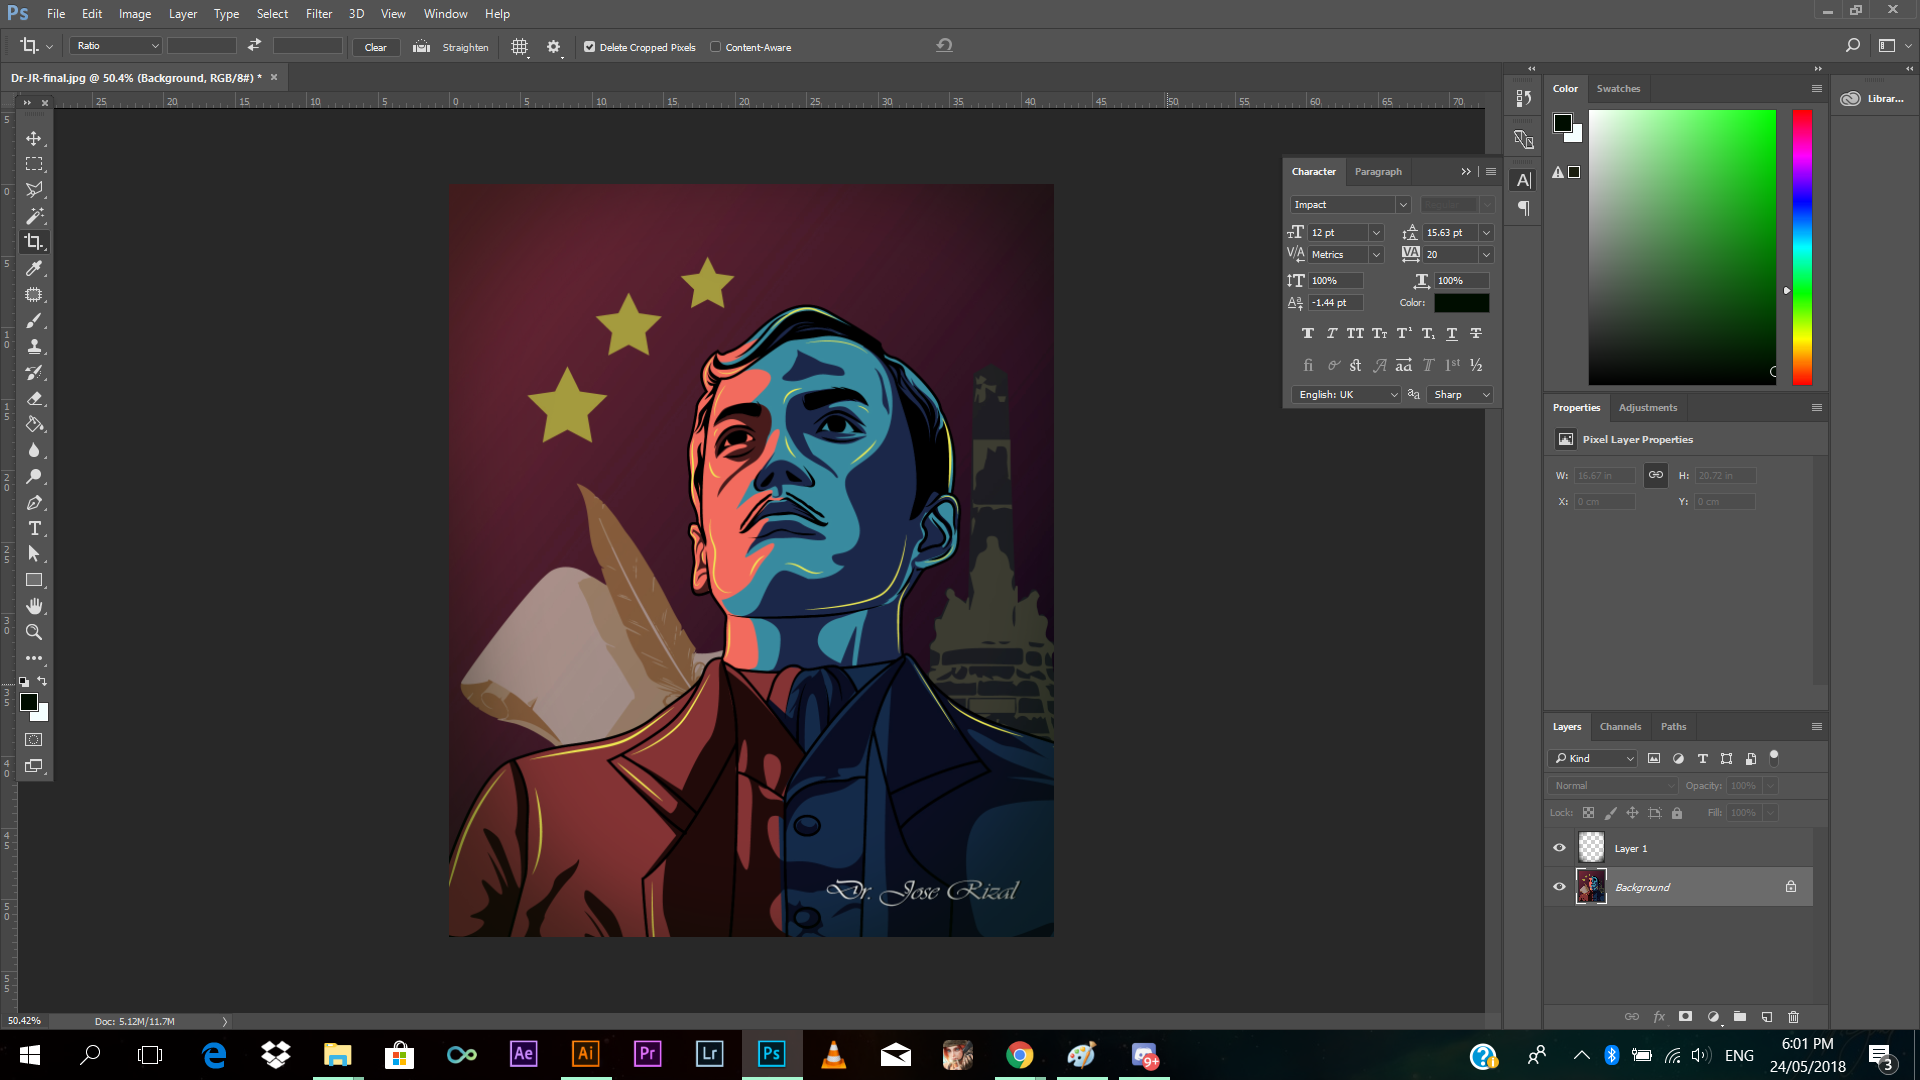1920x1080 pixels.
Task: Toggle All Caps text style
Action: (1355, 333)
